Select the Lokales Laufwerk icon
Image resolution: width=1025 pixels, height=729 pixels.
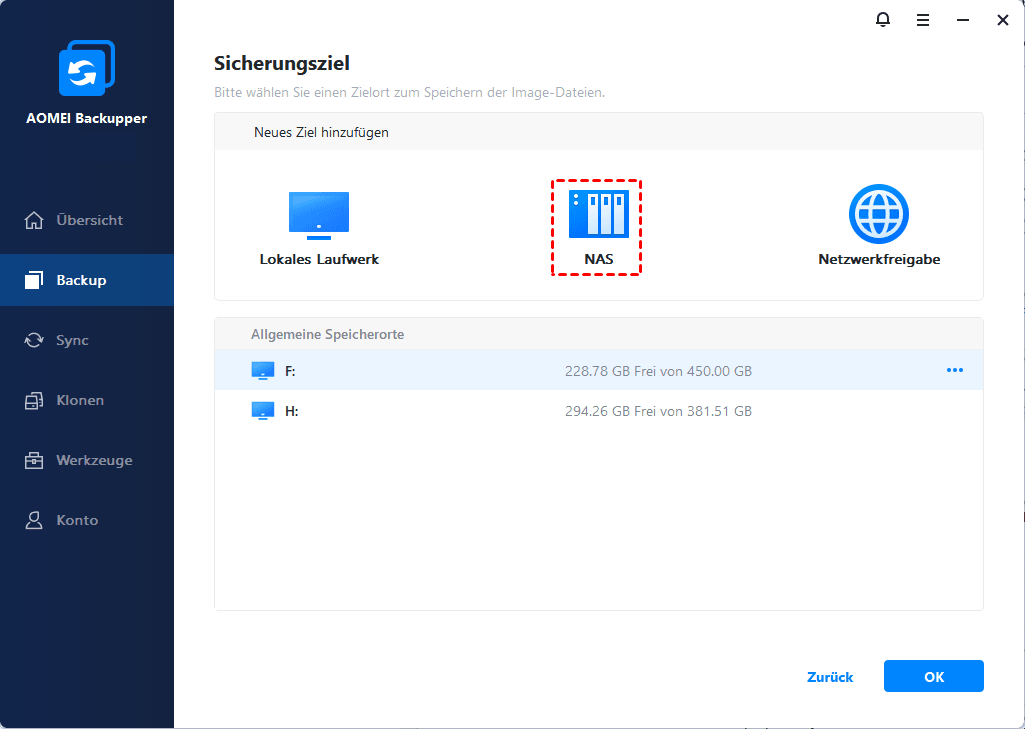pyautogui.click(x=318, y=214)
